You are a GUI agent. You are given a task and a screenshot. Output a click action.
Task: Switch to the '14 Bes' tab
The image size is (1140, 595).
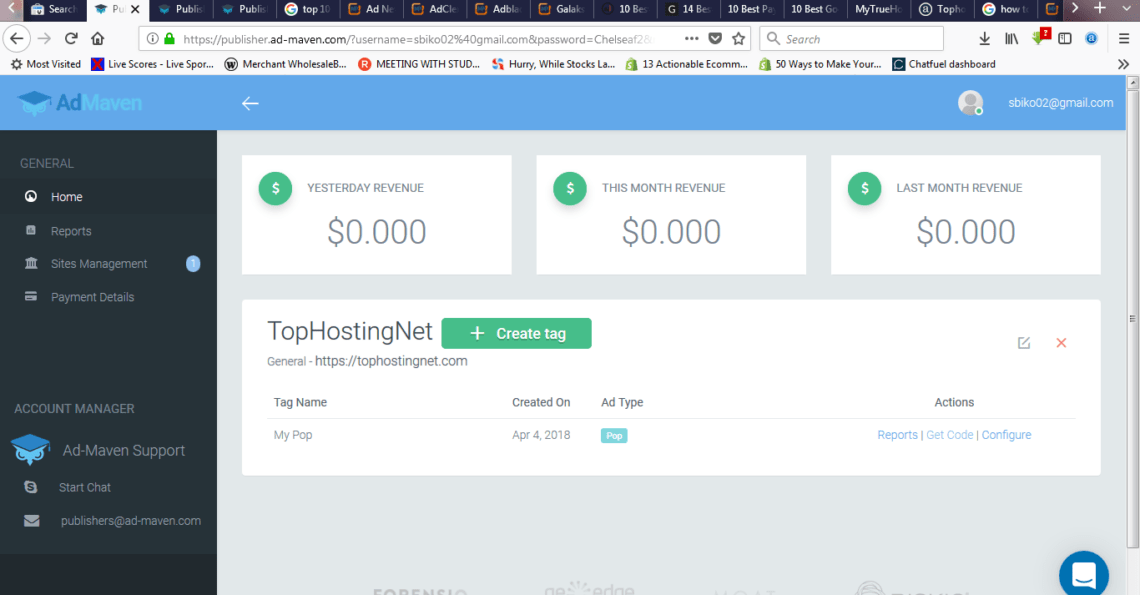coord(689,9)
